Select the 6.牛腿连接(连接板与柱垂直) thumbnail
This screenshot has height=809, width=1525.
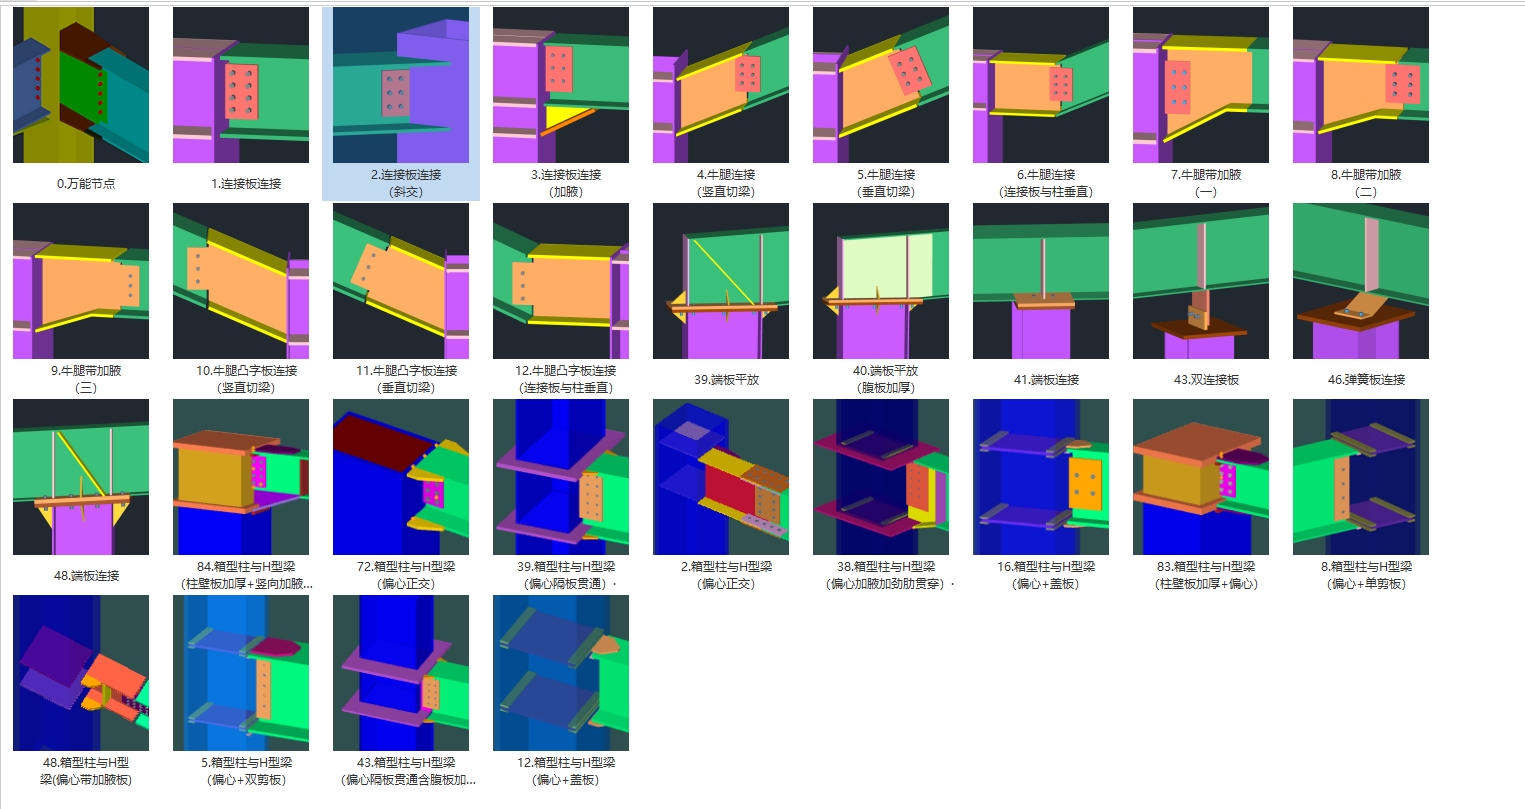pos(1041,85)
